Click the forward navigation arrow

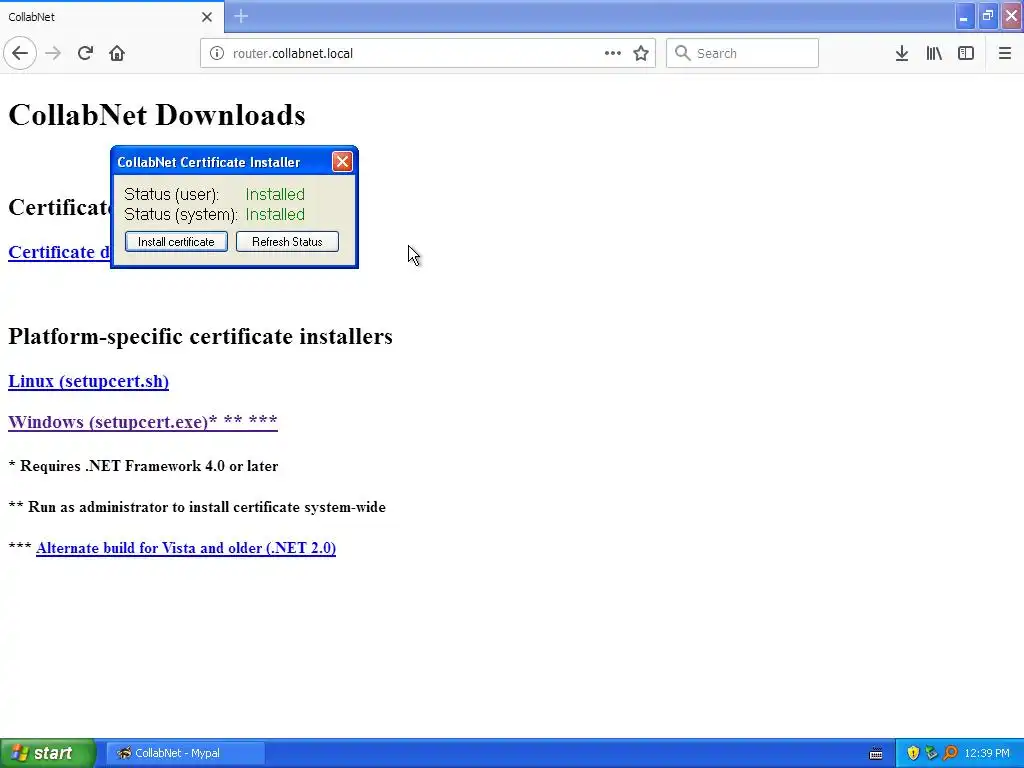[53, 54]
